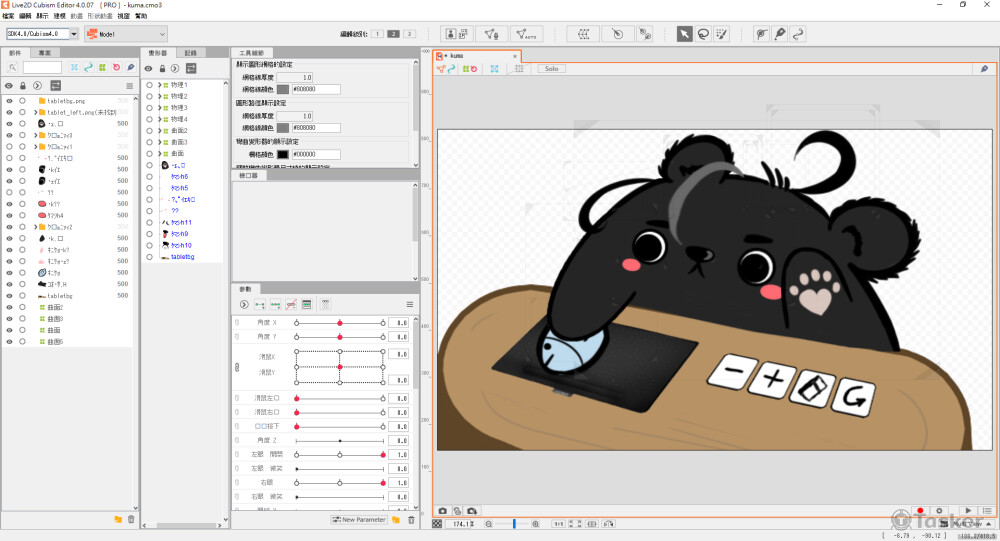Switch to the 記錄 tab
This screenshot has width=1000, height=541.
190,52
